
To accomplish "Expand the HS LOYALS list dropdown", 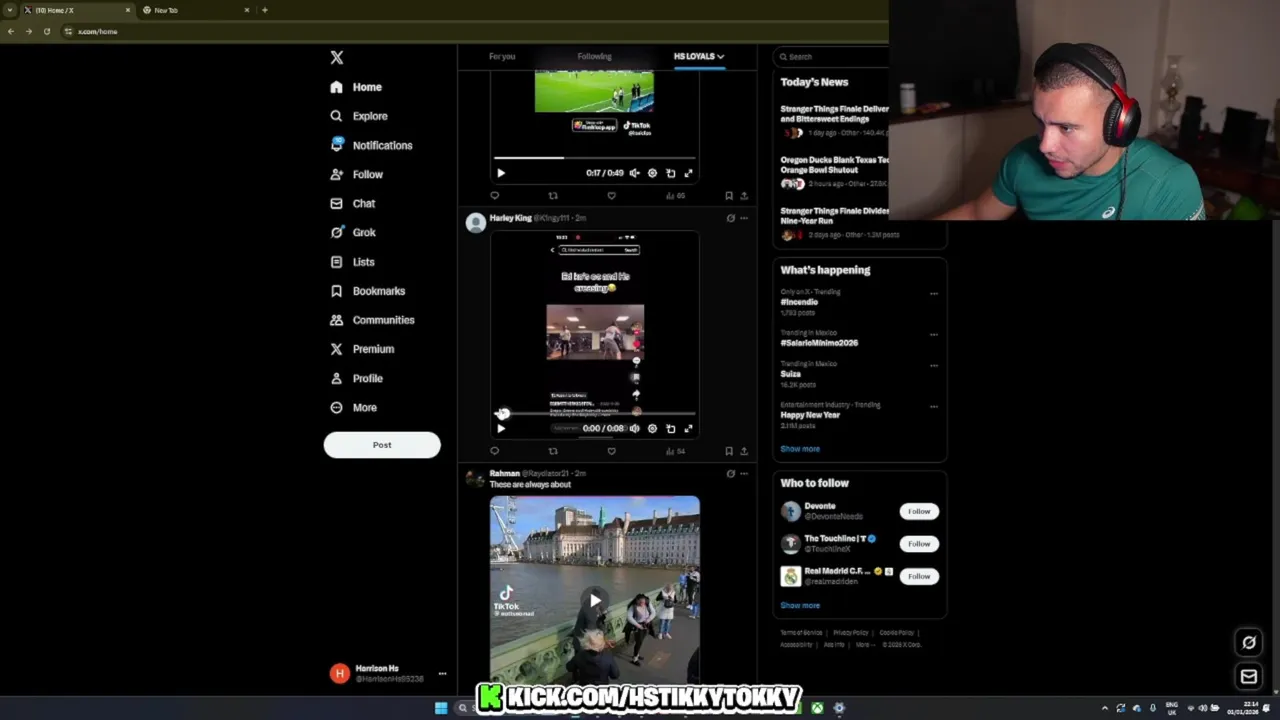I will pyautogui.click(x=699, y=56).
